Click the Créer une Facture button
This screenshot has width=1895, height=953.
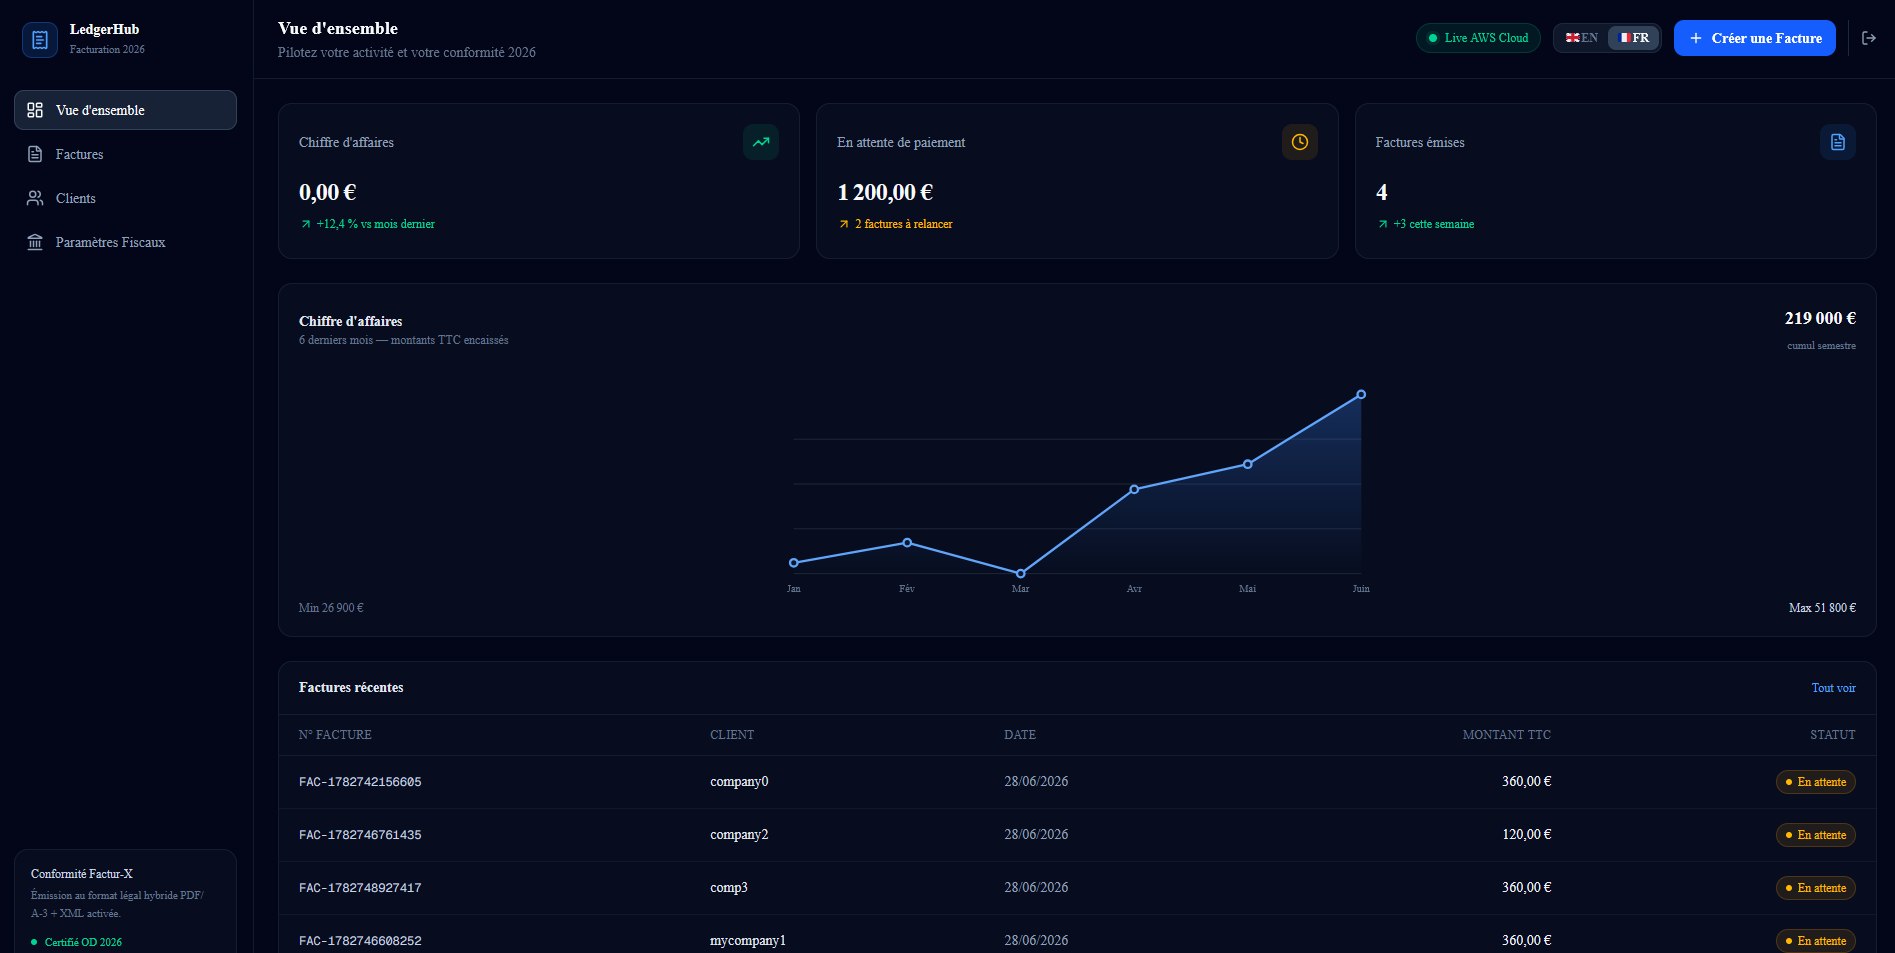coord(1755,38)
